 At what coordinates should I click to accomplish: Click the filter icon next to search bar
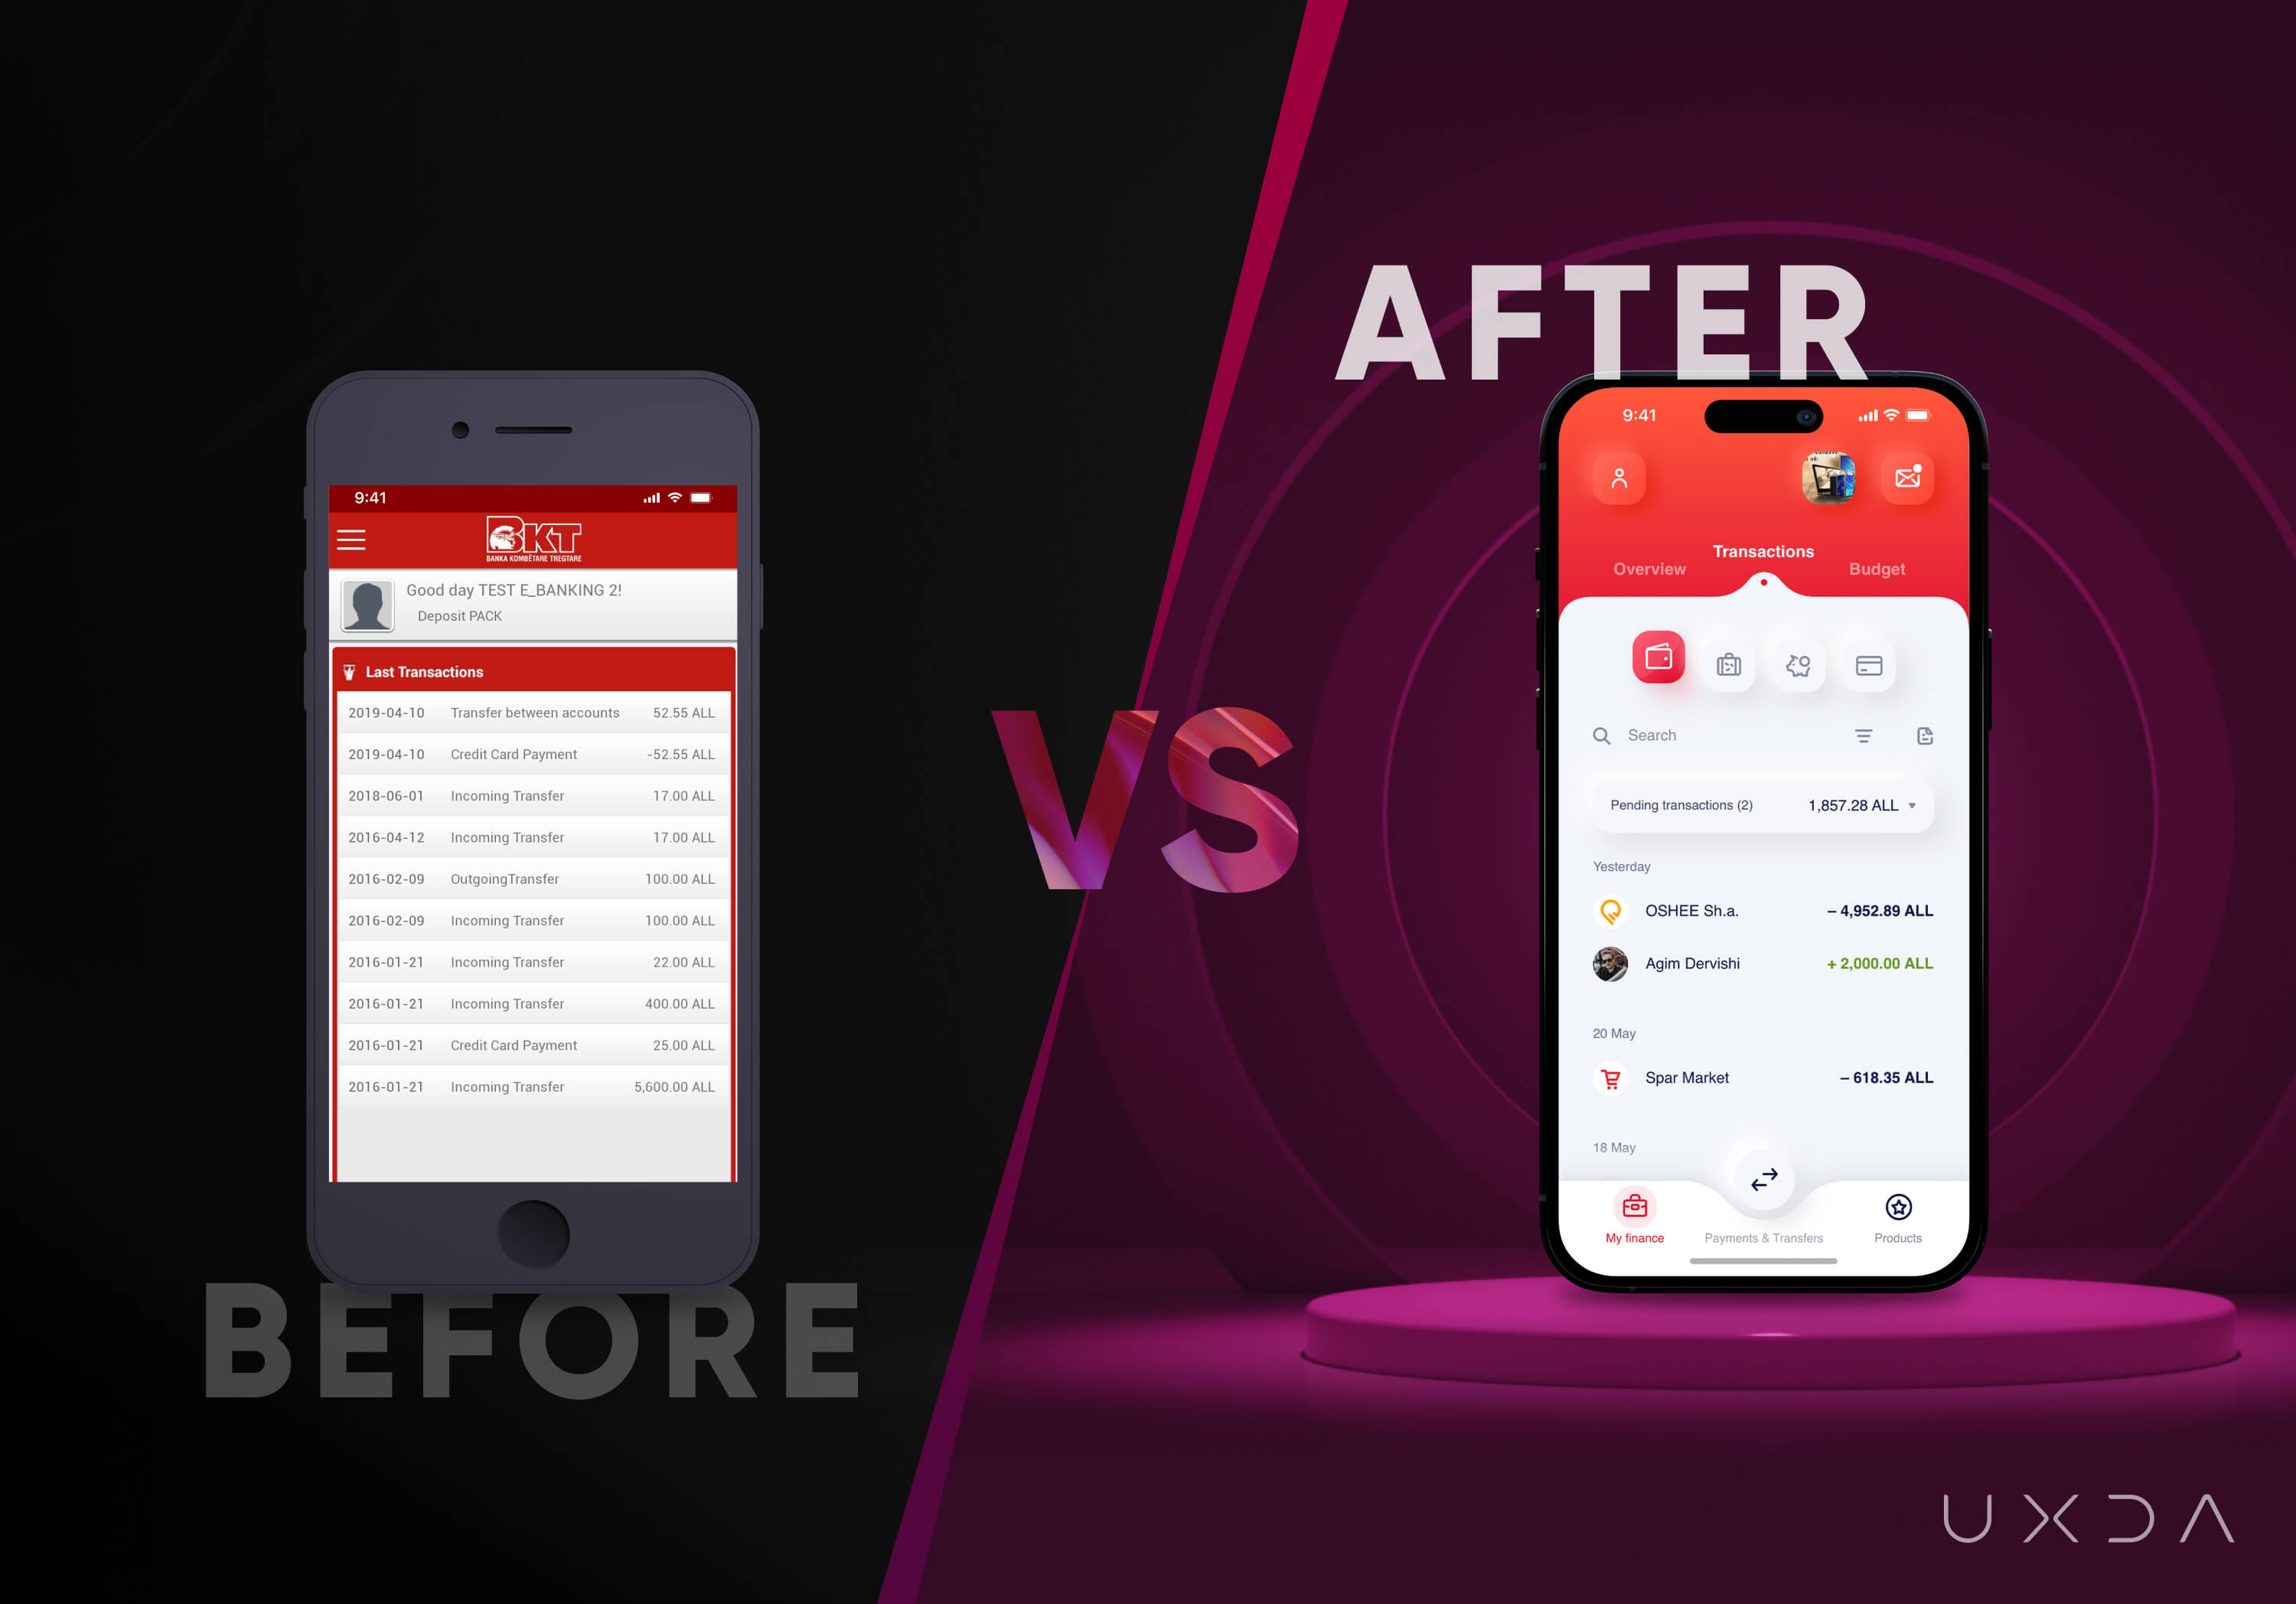(1865, 740)
